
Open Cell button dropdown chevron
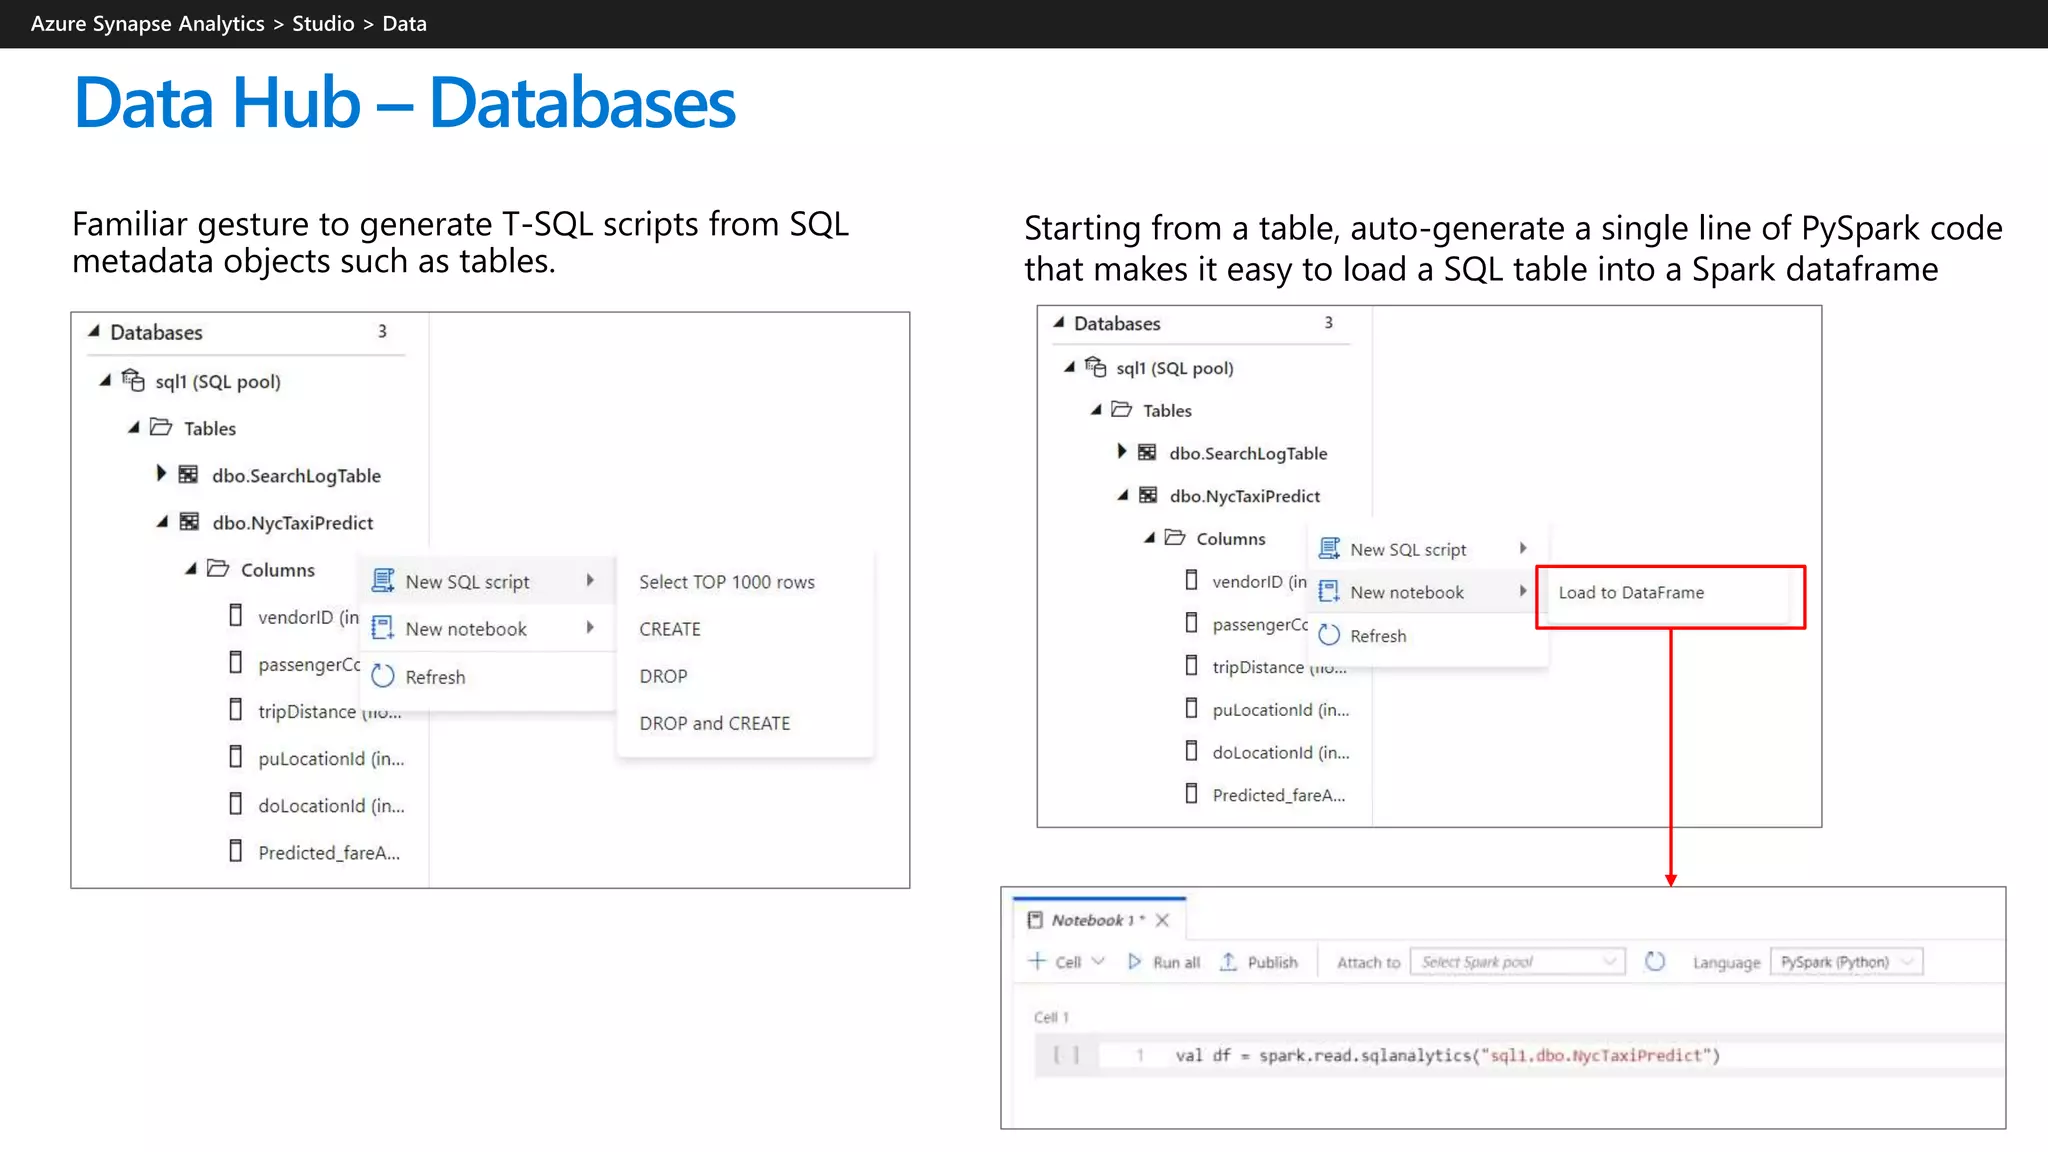coord(1098,961)
